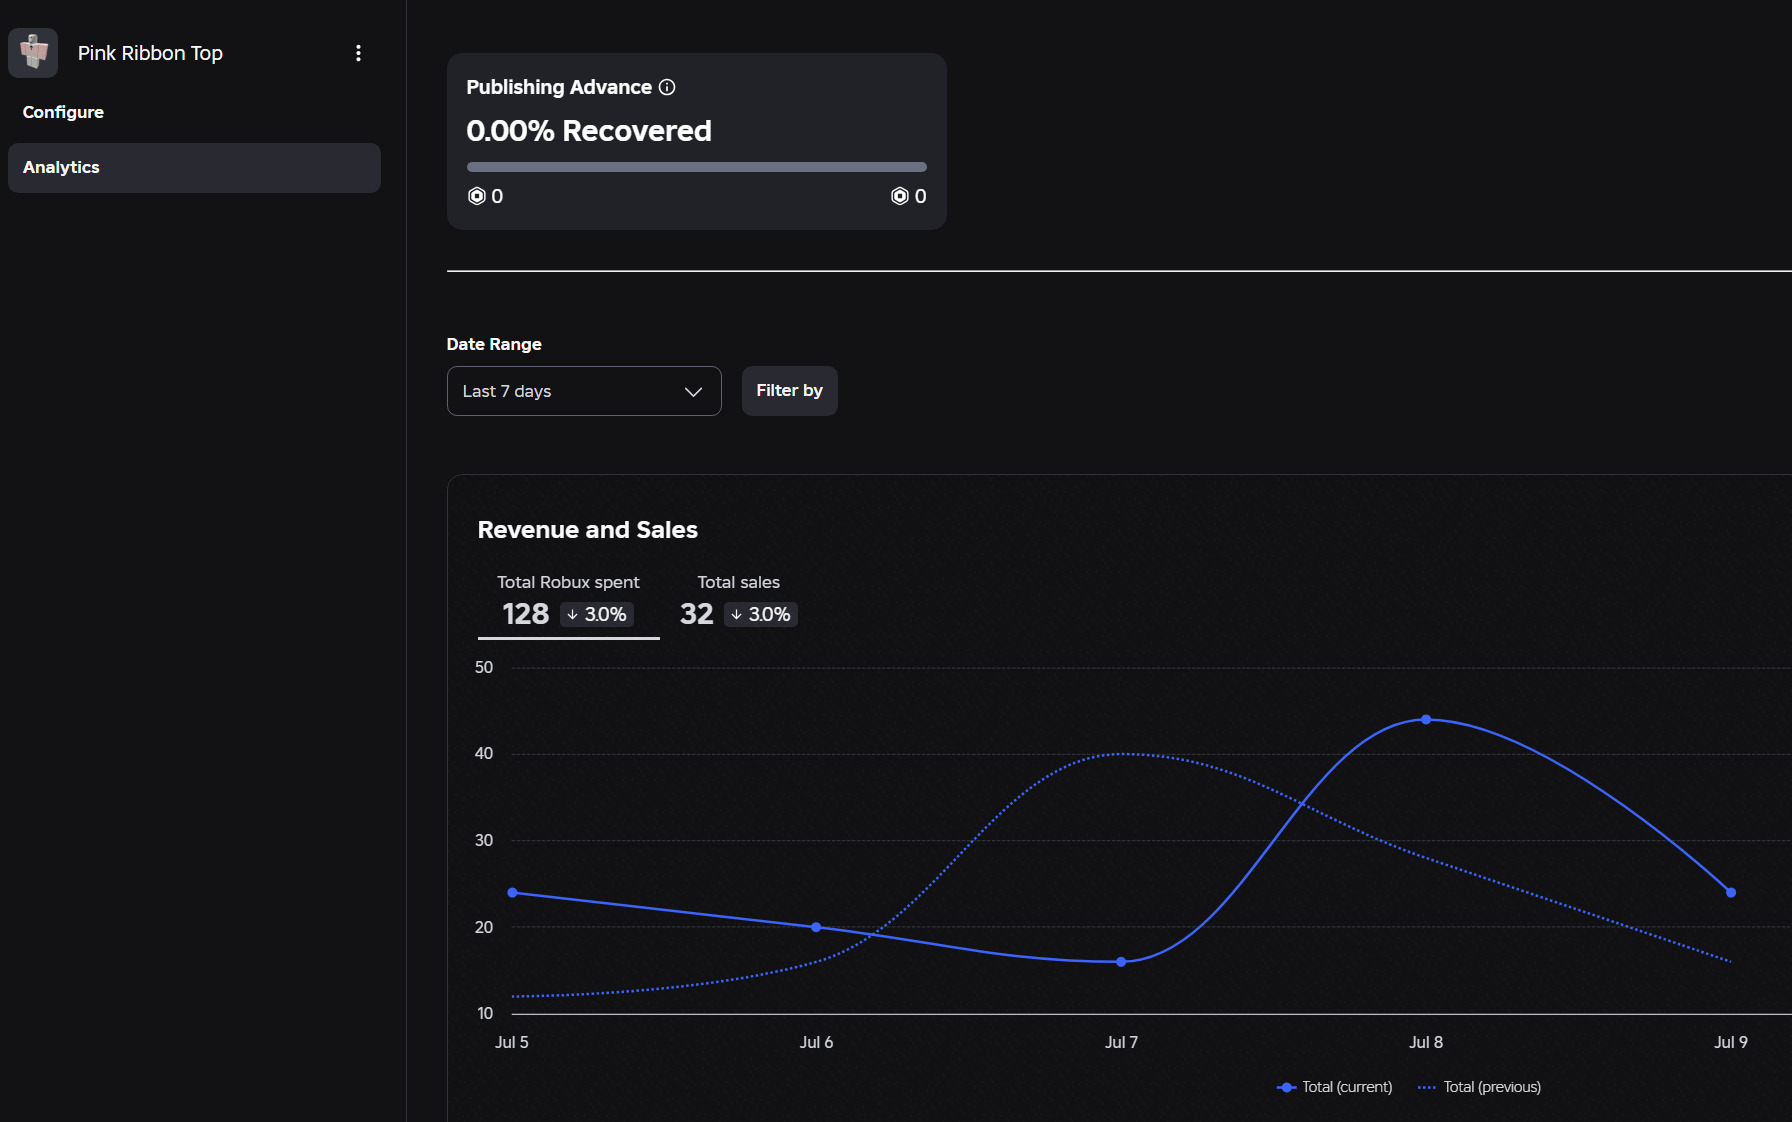Click the Pink Ribbon Top item thumbnail
The height and width of the screenshot is (1122, 1792).
pyautogui.click(x=33, y=53)
